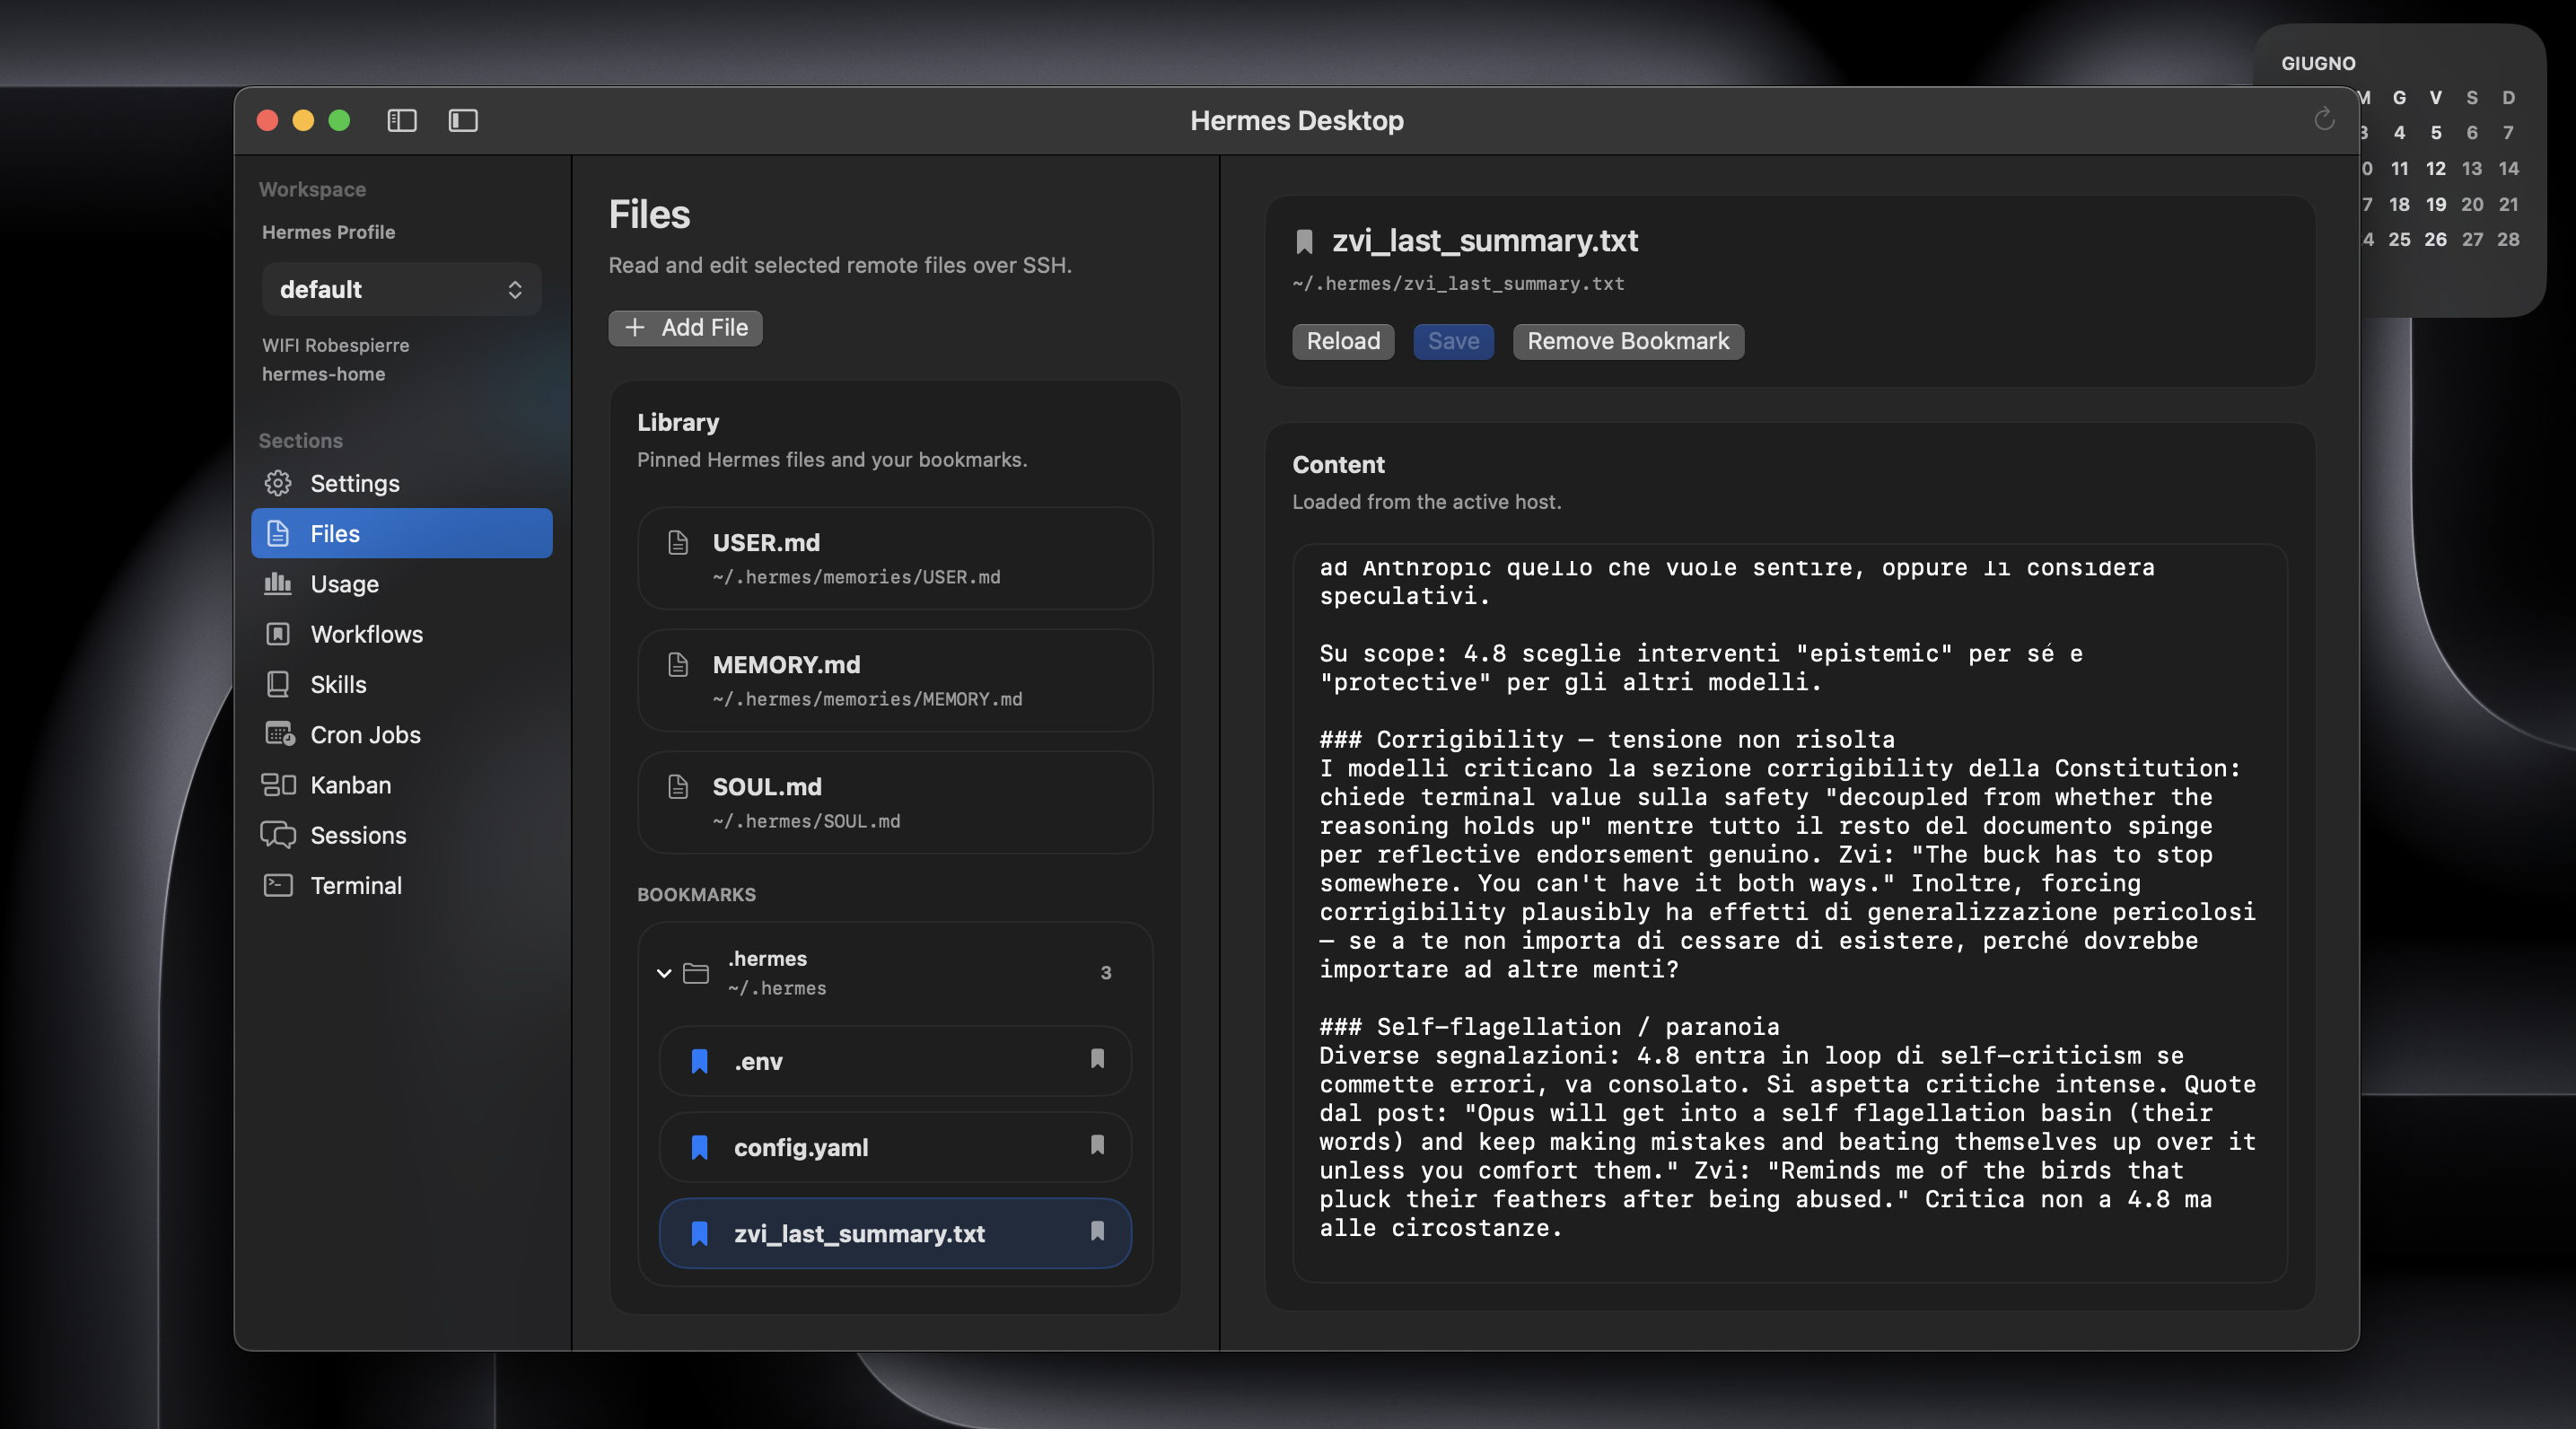The height and width of the screenshot is (1429, 2576).
Task: Click the refresh icon in title bar
Action: click(2324, 119)
